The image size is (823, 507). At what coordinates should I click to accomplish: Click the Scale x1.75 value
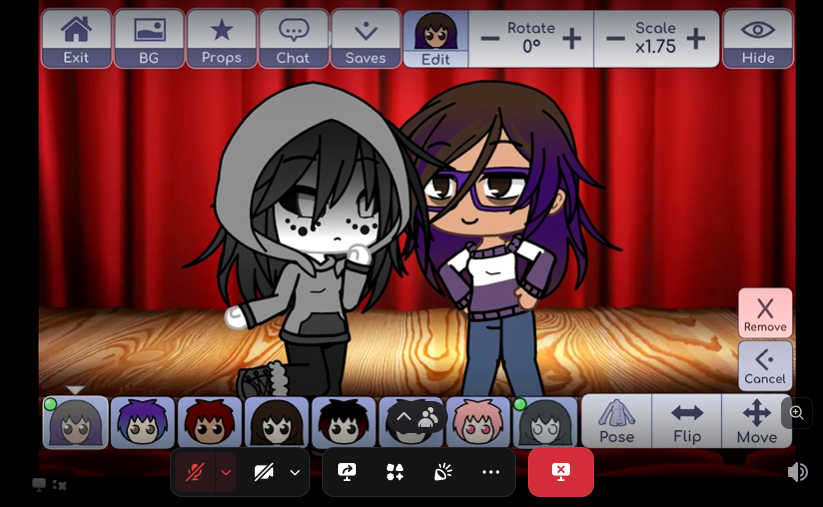pos(655,47)
